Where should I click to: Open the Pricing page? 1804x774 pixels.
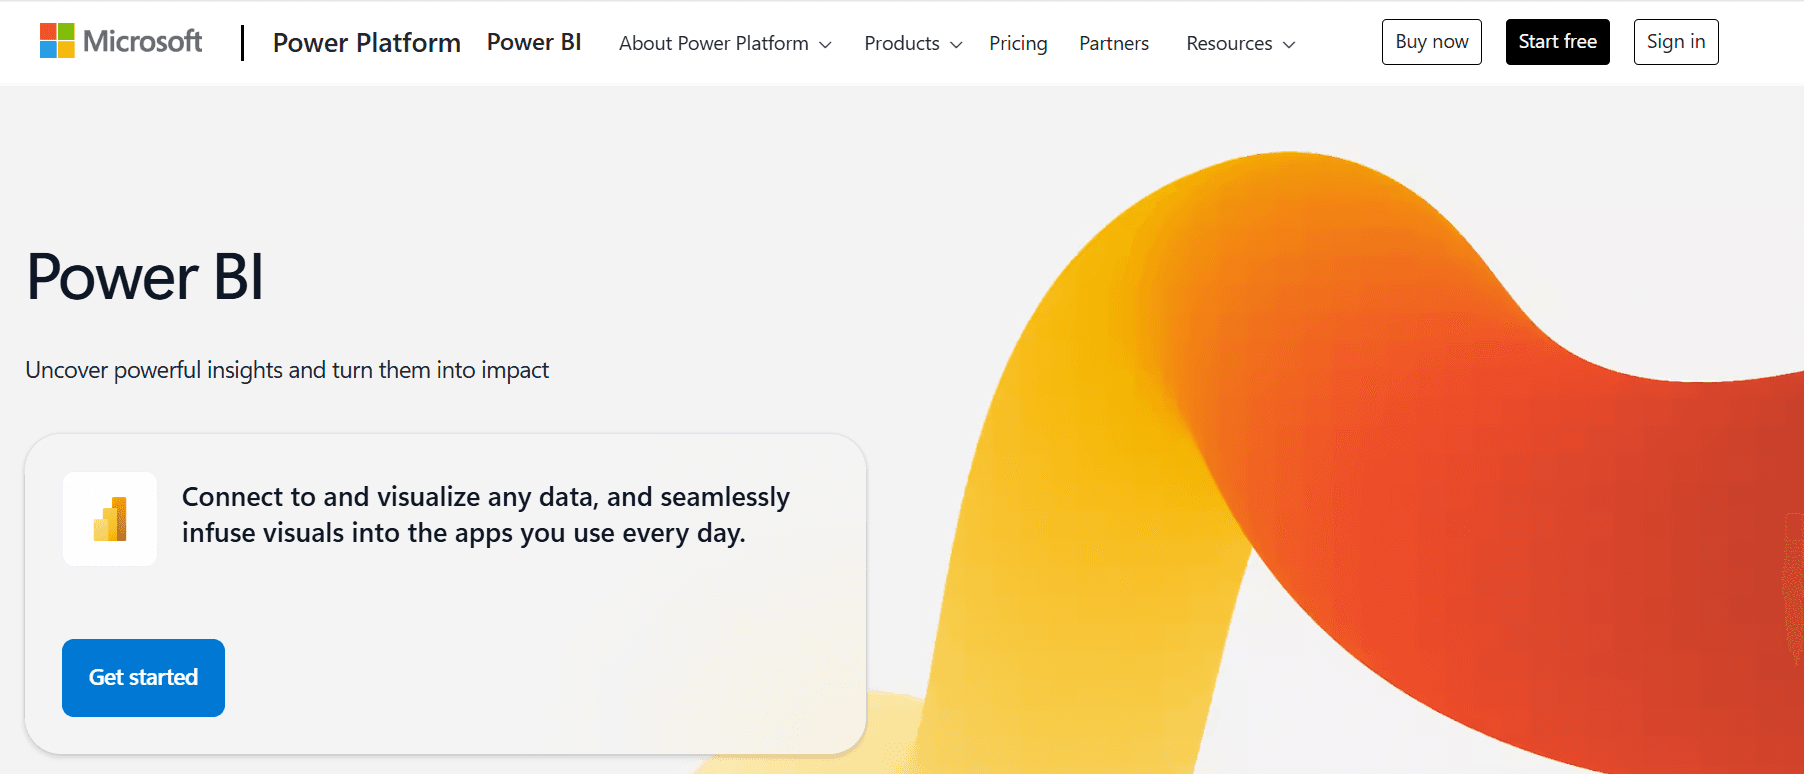pyautogui.click(x=1018, y=43)
